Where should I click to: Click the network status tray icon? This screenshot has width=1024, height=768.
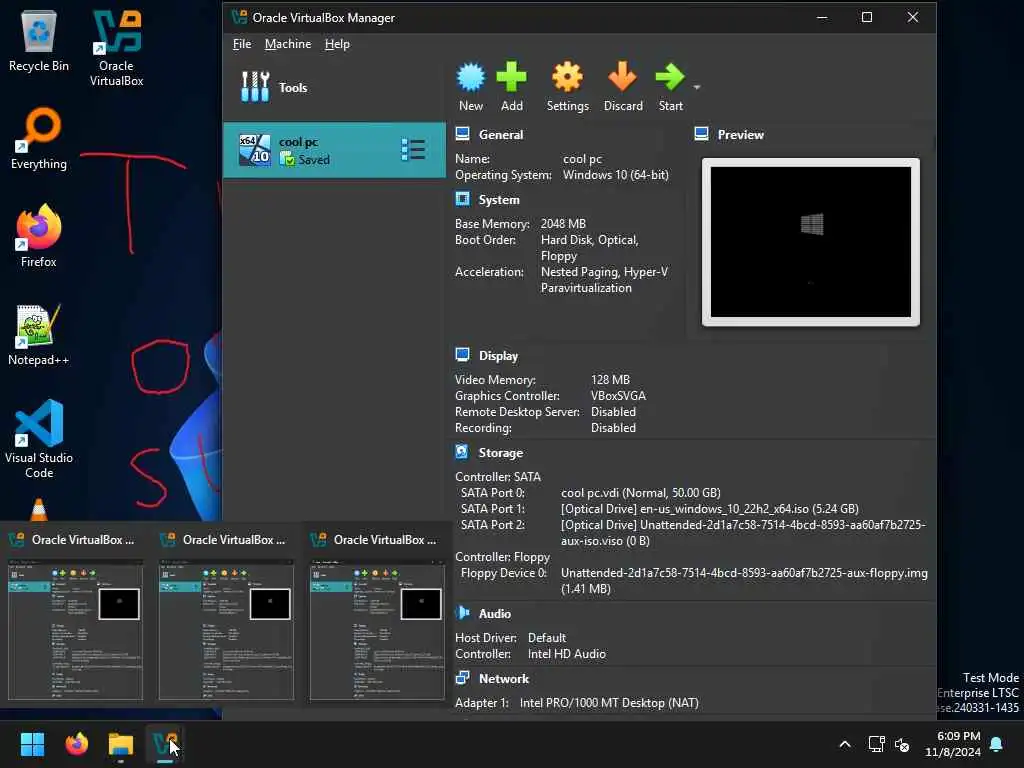[876, 744]
